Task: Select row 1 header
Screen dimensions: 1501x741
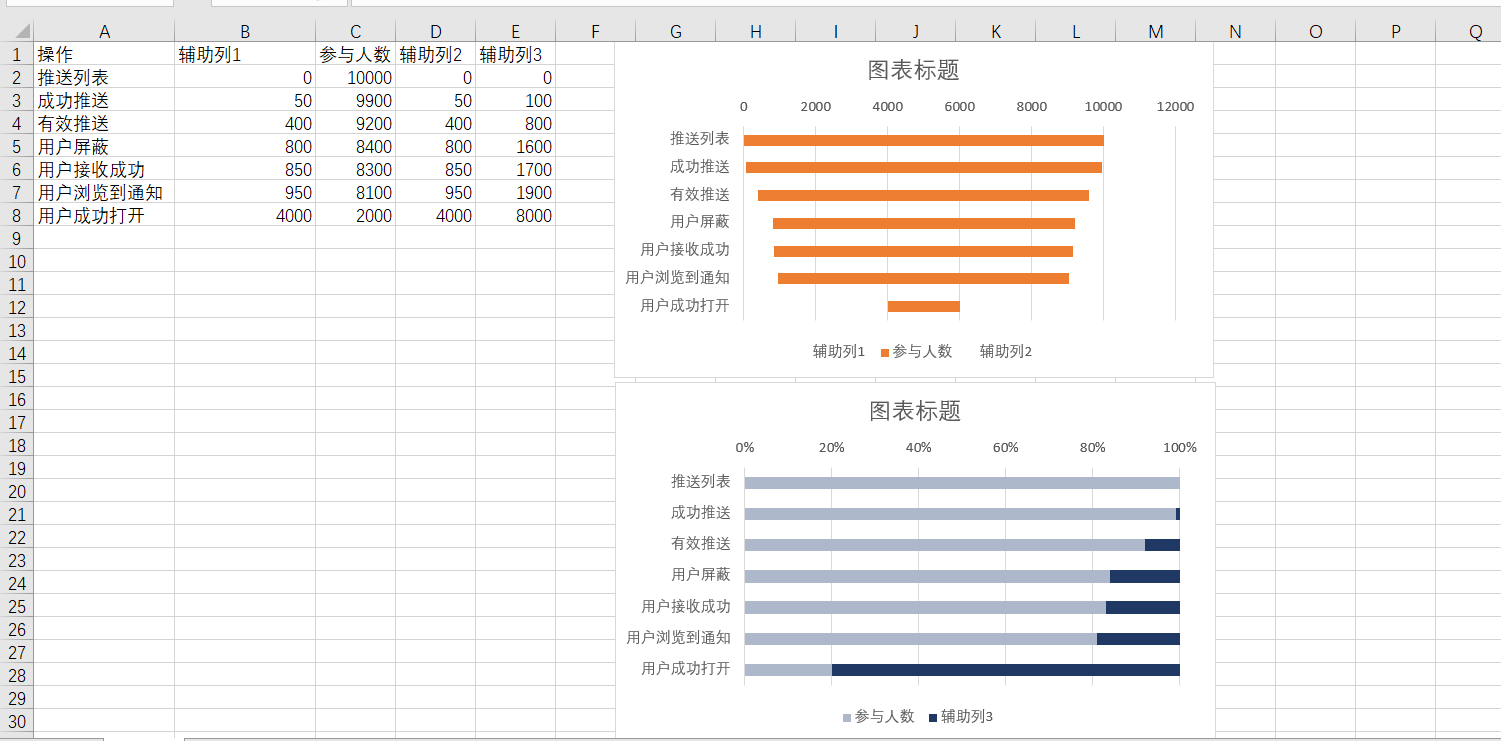Action: point(17,54)
